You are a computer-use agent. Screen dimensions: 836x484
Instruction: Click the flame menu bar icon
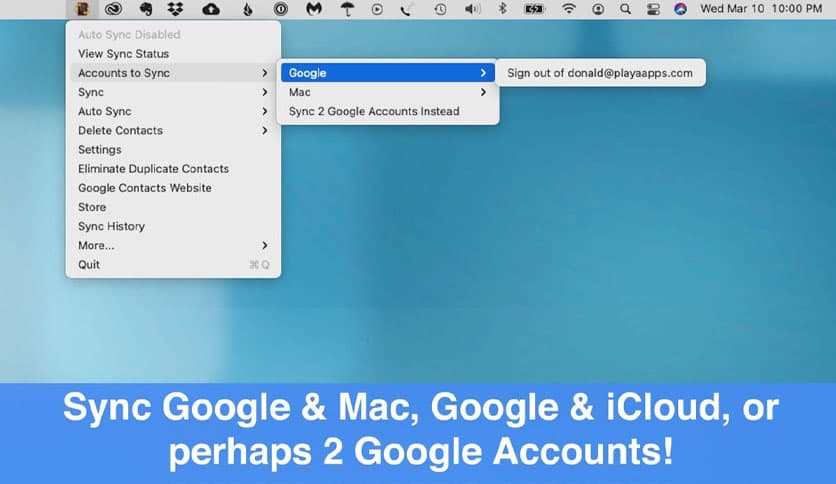pos(248,9)
